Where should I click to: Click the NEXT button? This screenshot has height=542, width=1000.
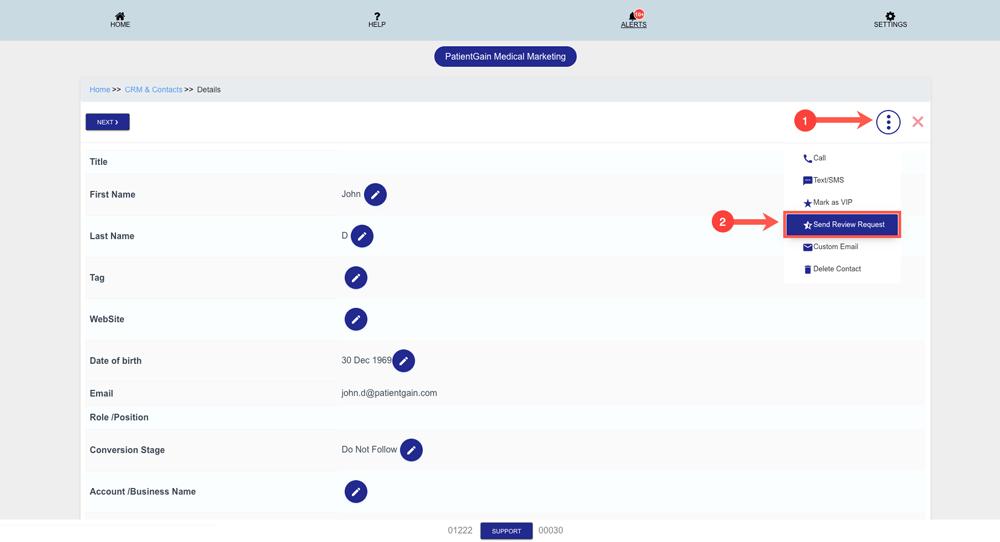(108, 122)
